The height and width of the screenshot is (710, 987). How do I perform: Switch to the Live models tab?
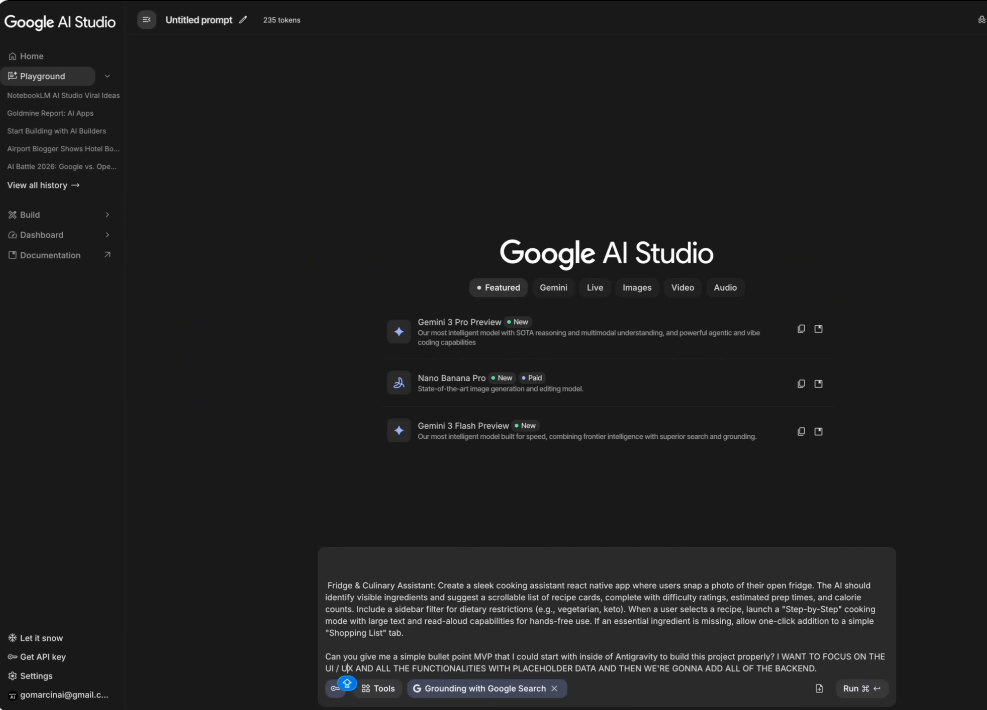pyautogui.click(x=595, y=288)
